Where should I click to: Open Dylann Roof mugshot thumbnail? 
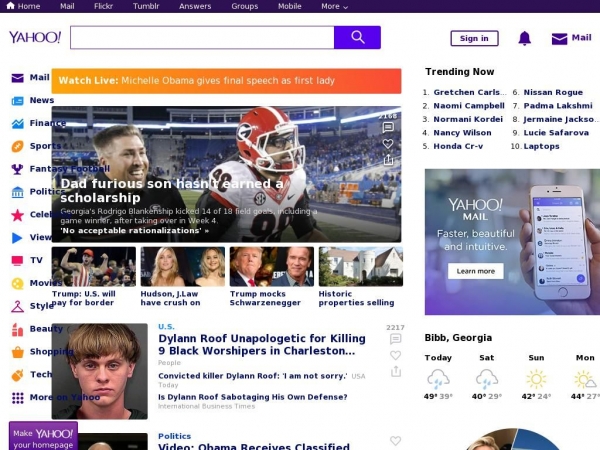pos(99,371)
